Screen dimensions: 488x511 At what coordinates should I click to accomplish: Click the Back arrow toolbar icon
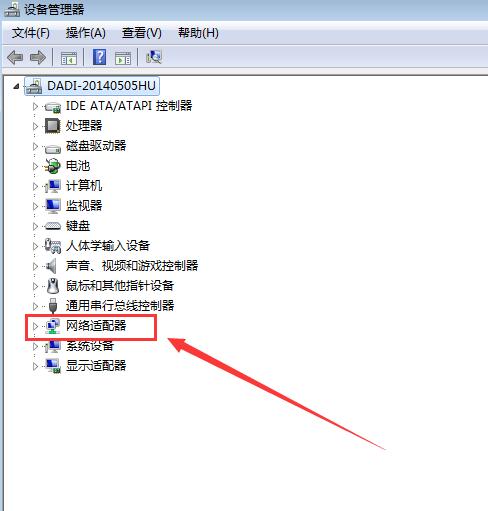(15, 57)
